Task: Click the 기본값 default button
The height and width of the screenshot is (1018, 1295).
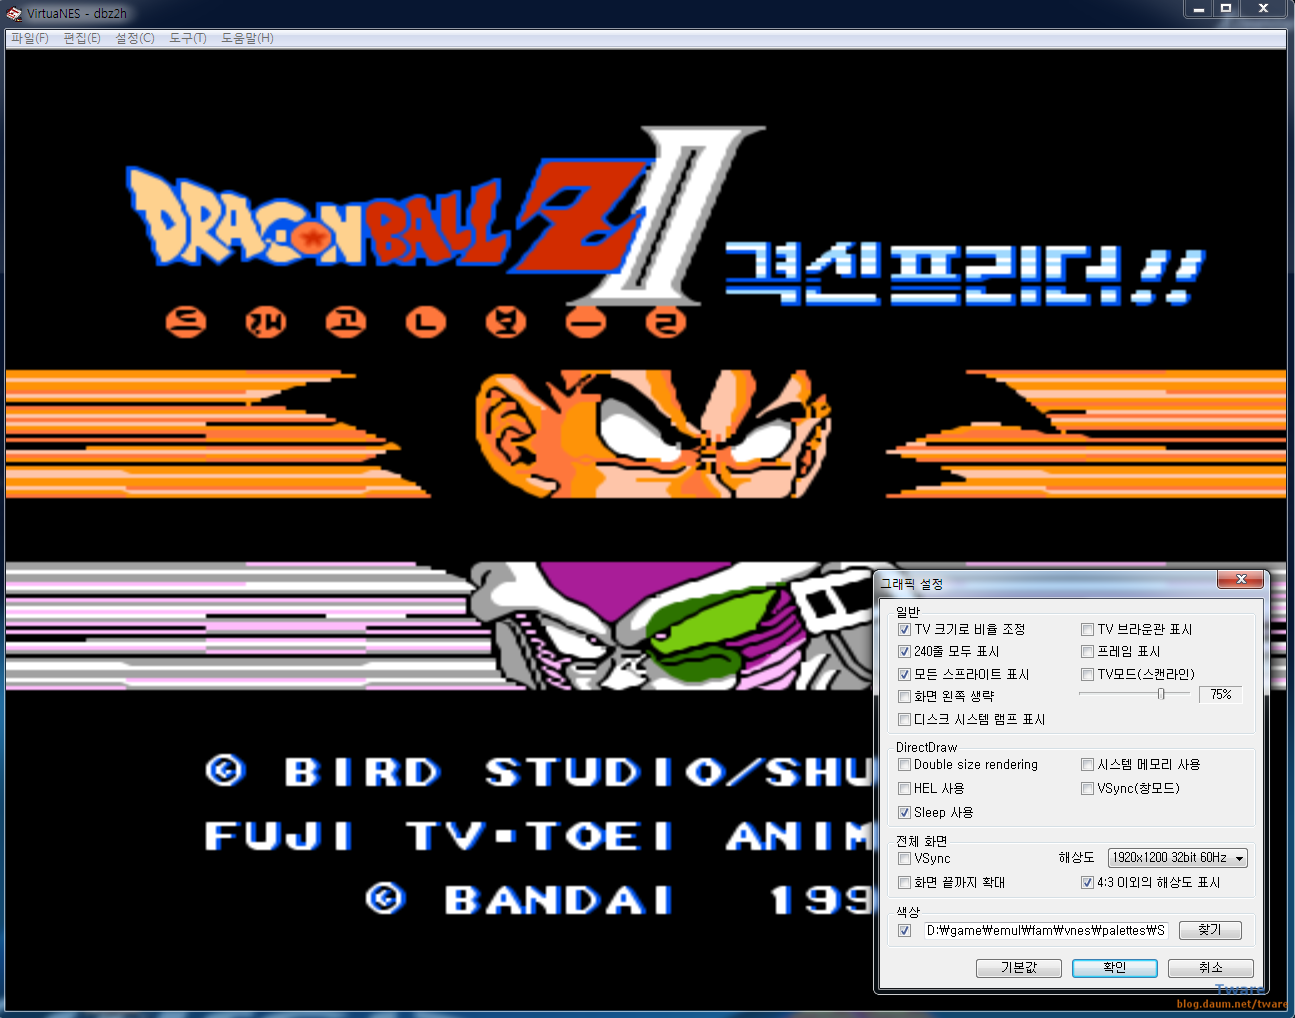Action: pyautogui.click(x=1019, y=968)
